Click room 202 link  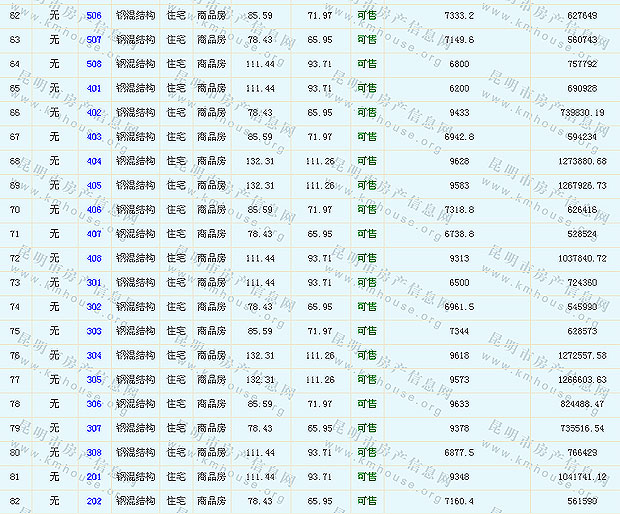(x=94, y=501)
